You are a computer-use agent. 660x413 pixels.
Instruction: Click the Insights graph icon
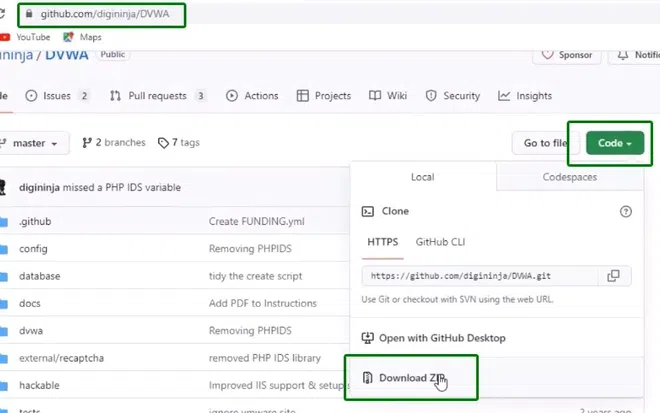(504, 96)
